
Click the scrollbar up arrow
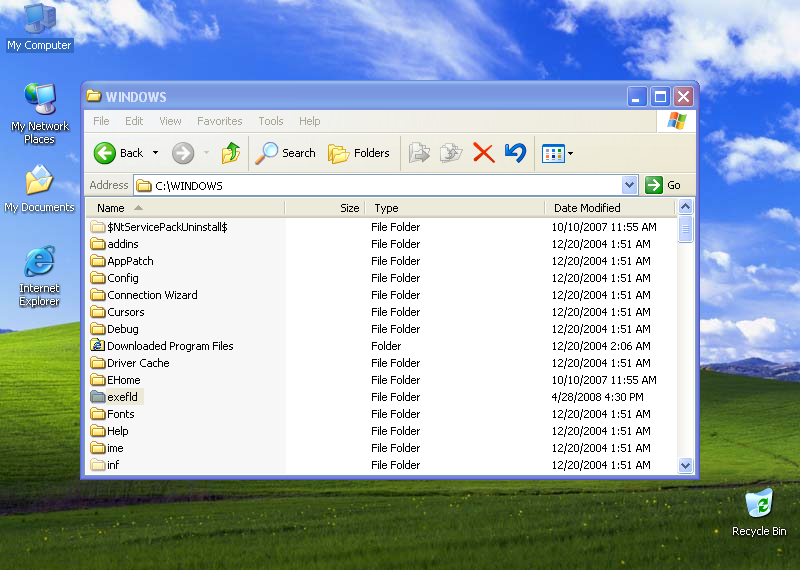(685, 207)
